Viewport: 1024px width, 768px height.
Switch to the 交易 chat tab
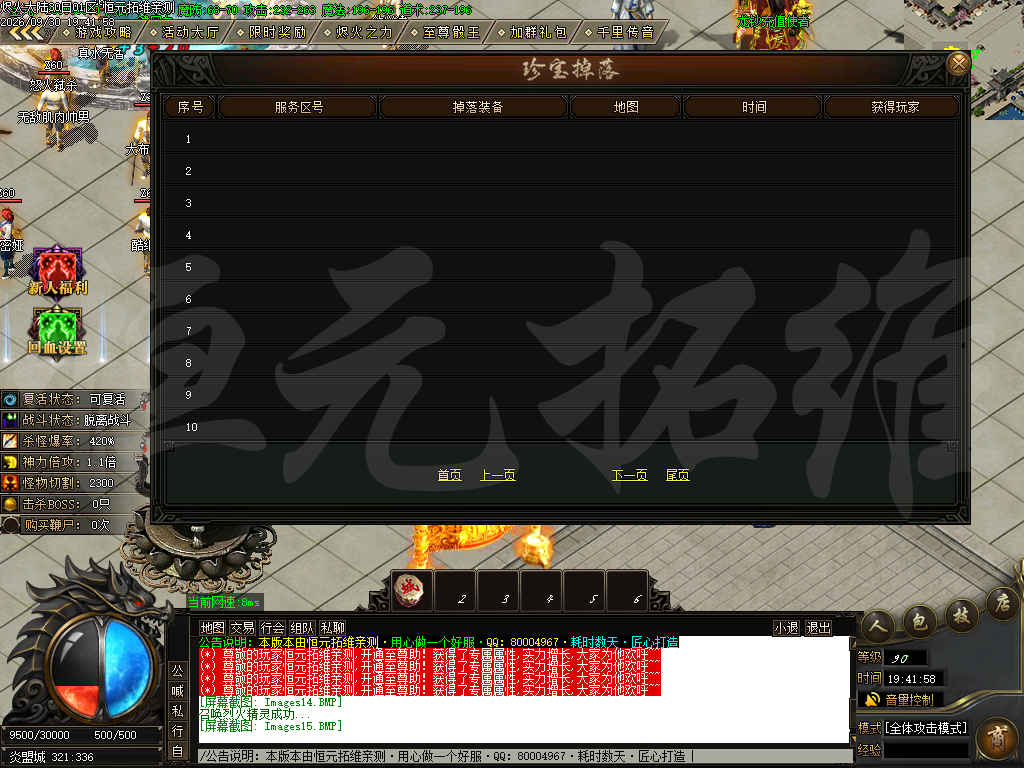(242, 628)
